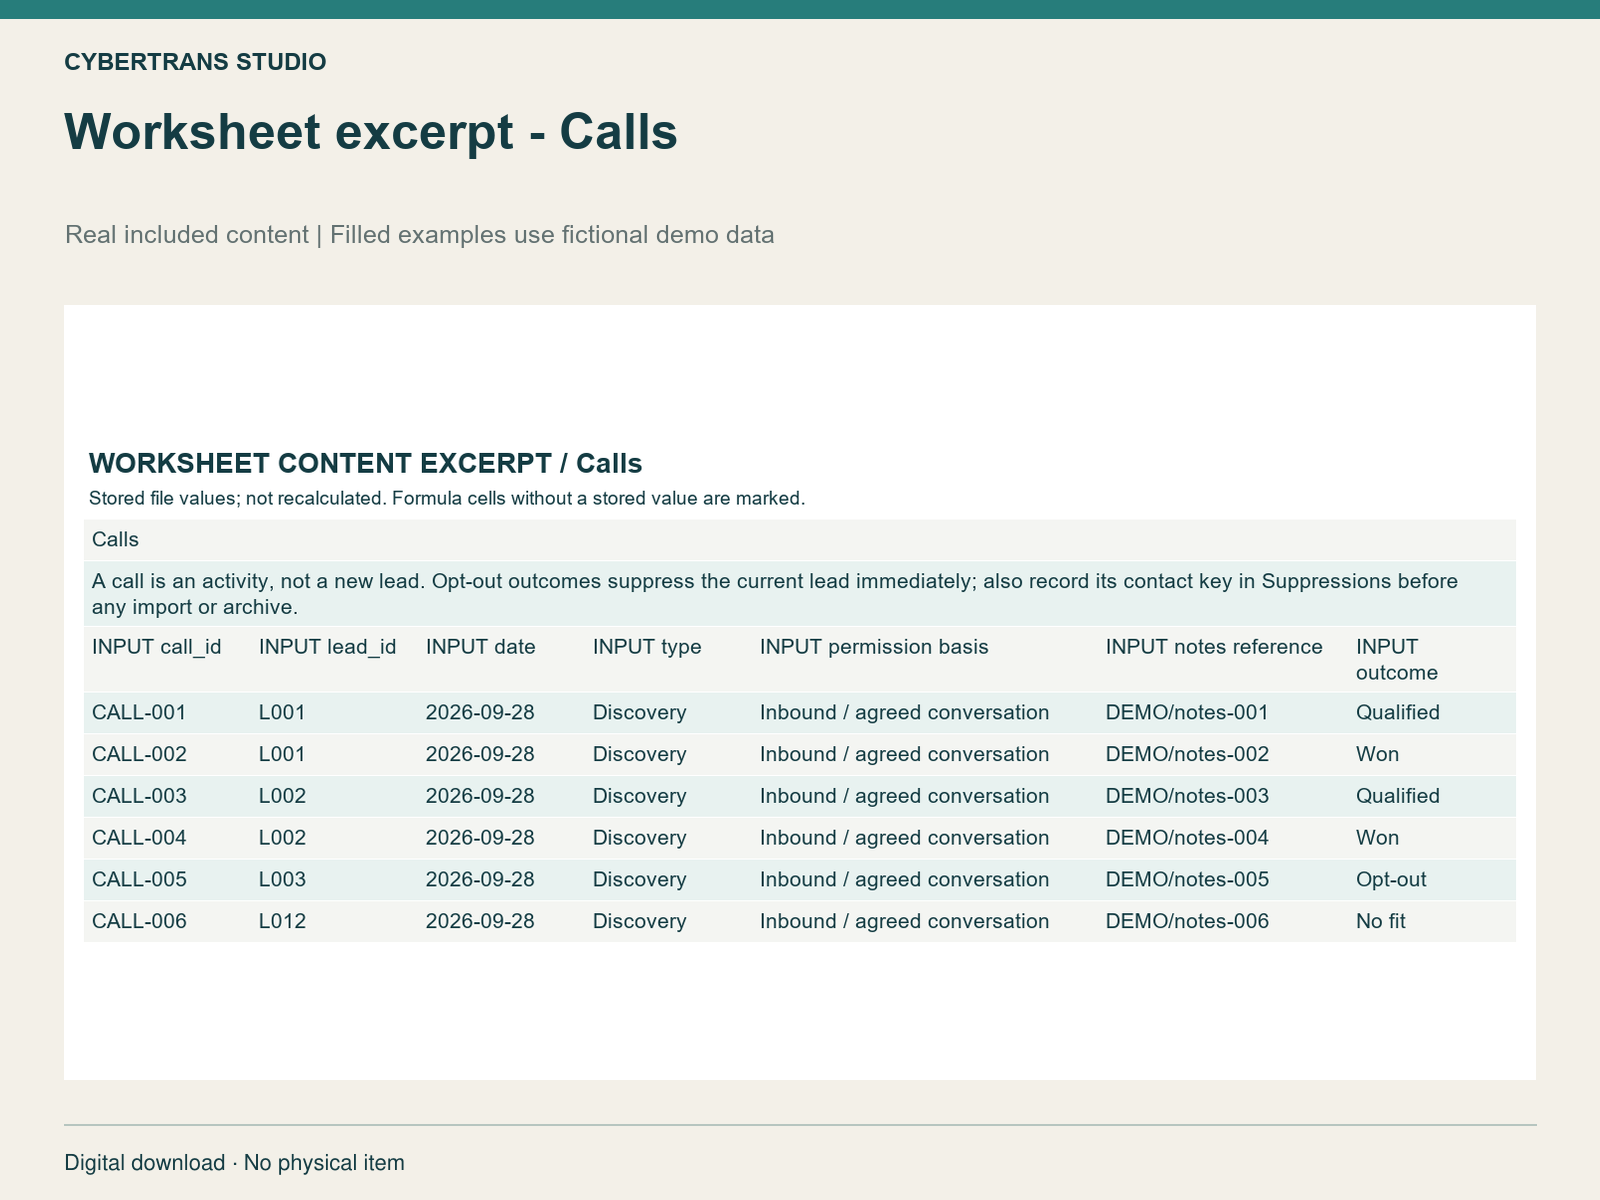Select lead_id L002 in the CALL-004 row

pos(282,838)
